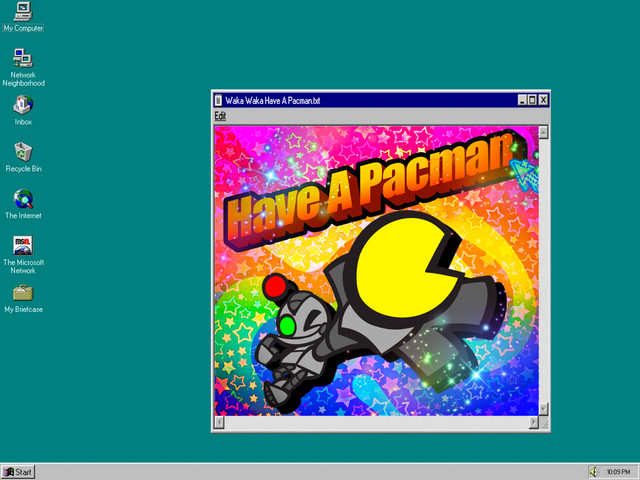Minimize the Waka Waka Have A Pacman window
640x480 pixels.
pos(522,100)
